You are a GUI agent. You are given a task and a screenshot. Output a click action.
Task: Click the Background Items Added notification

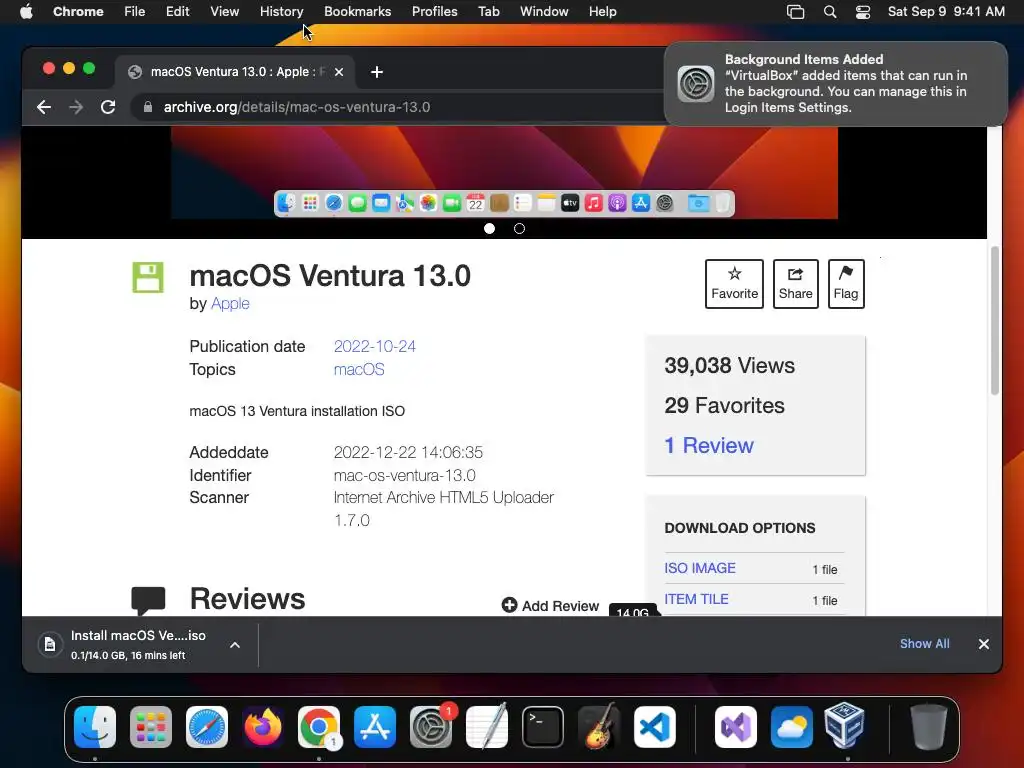836,84
